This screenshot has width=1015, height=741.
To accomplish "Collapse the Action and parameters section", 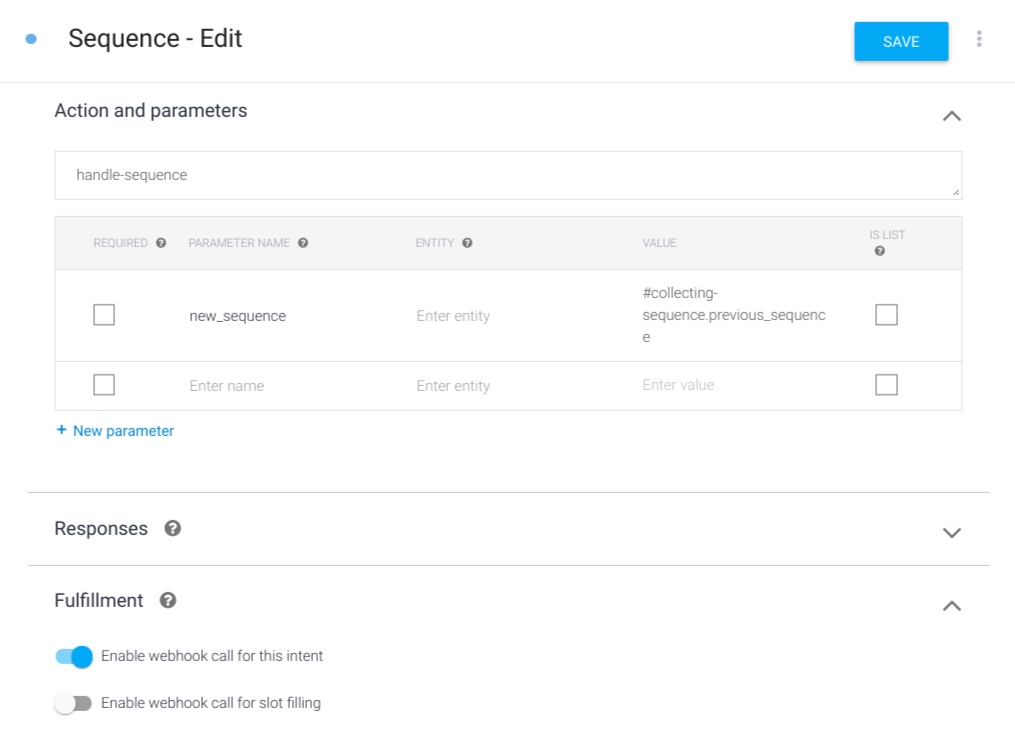I will 951,116.
